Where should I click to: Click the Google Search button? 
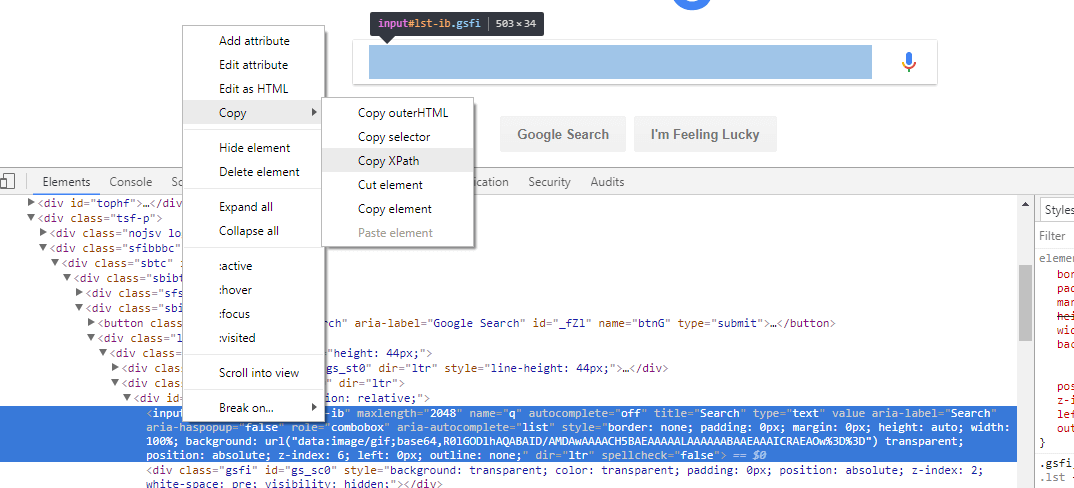(x=563, y=134)
